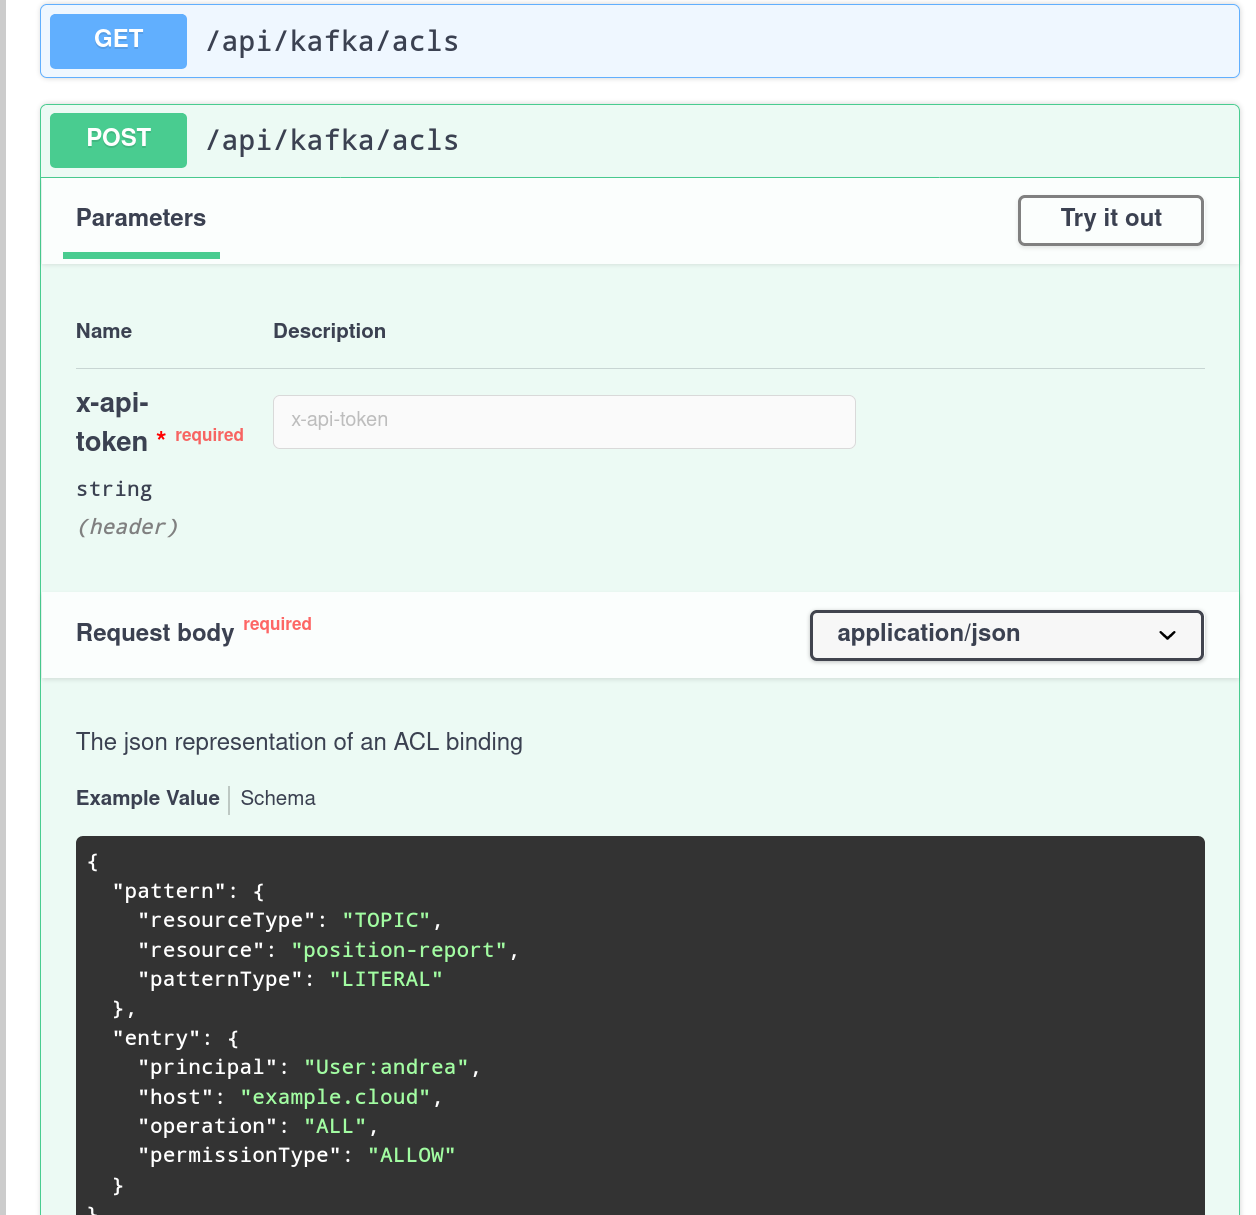Click the example JSON code block
This screenshot has height=1215, width=1256.
click(640, 1025)
